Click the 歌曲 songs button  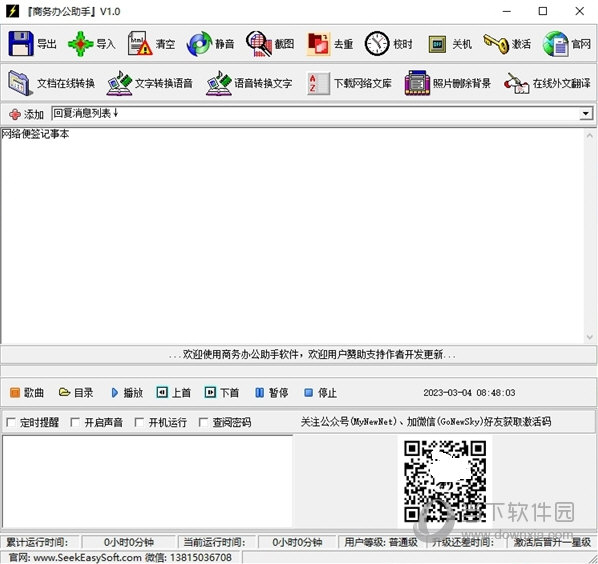pyautogui.click(x=27, y=393)
